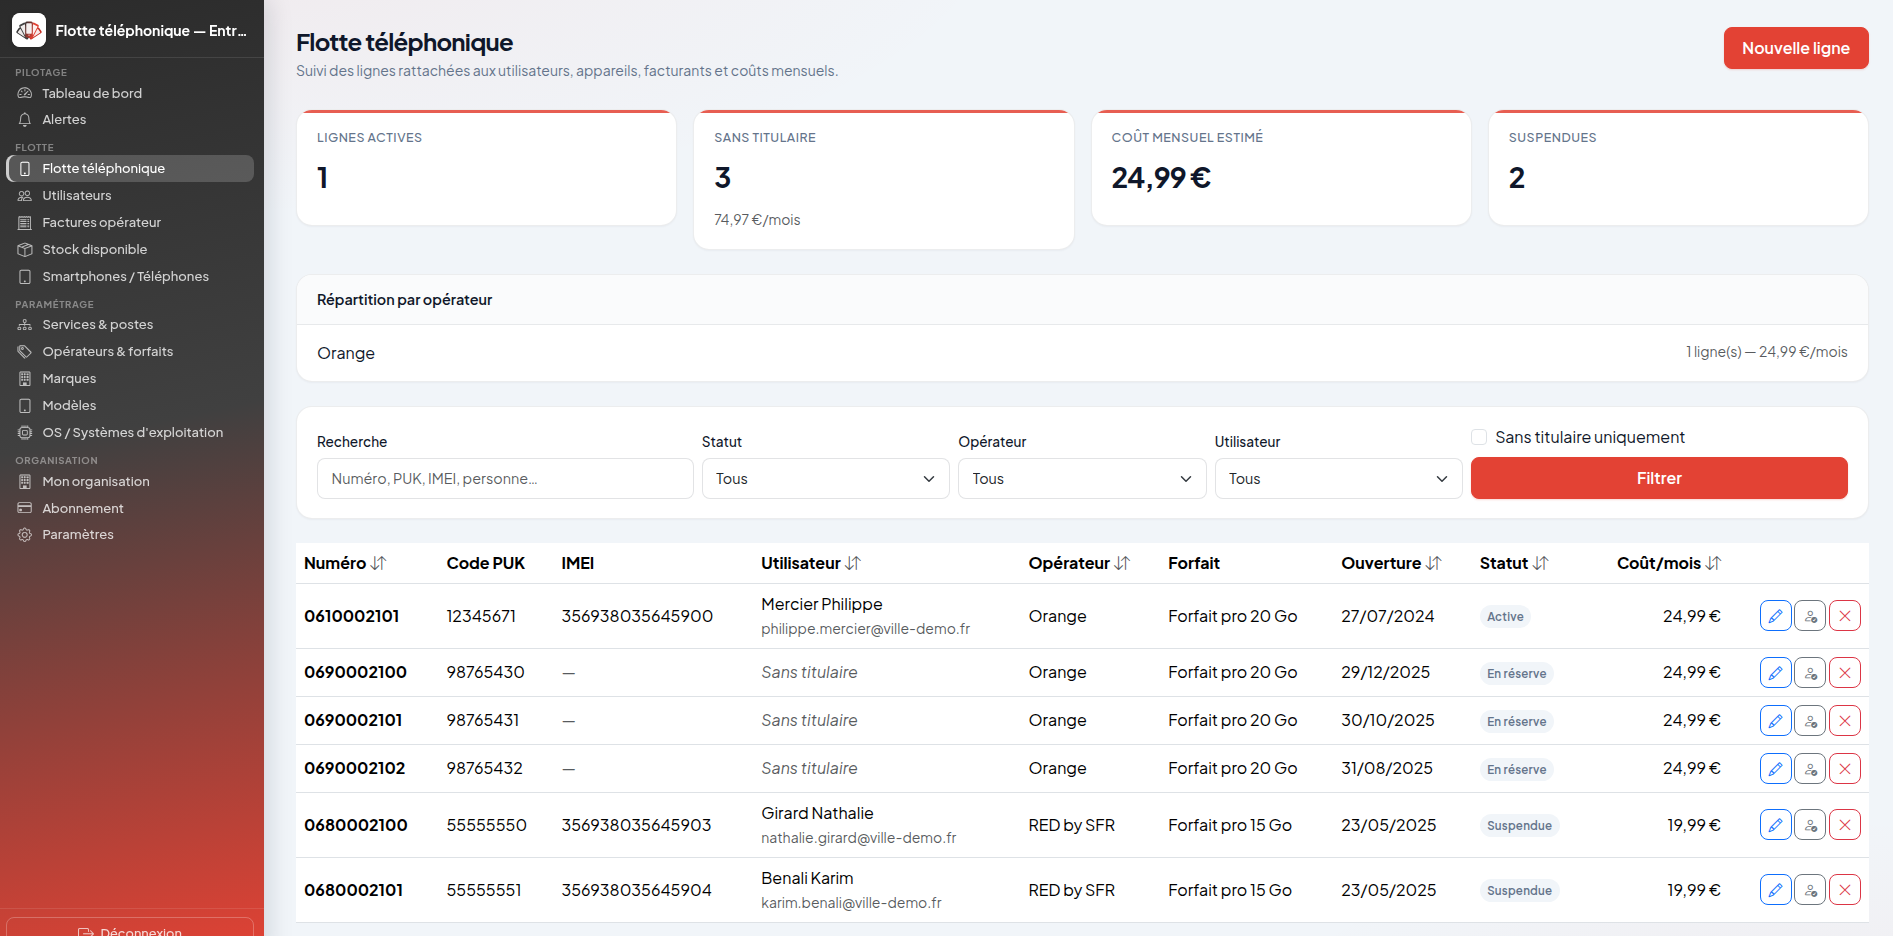The height and width of the screenshot is (936, 1893).
Task: Open Abonnement in sidebar
Action: point(130,509)
